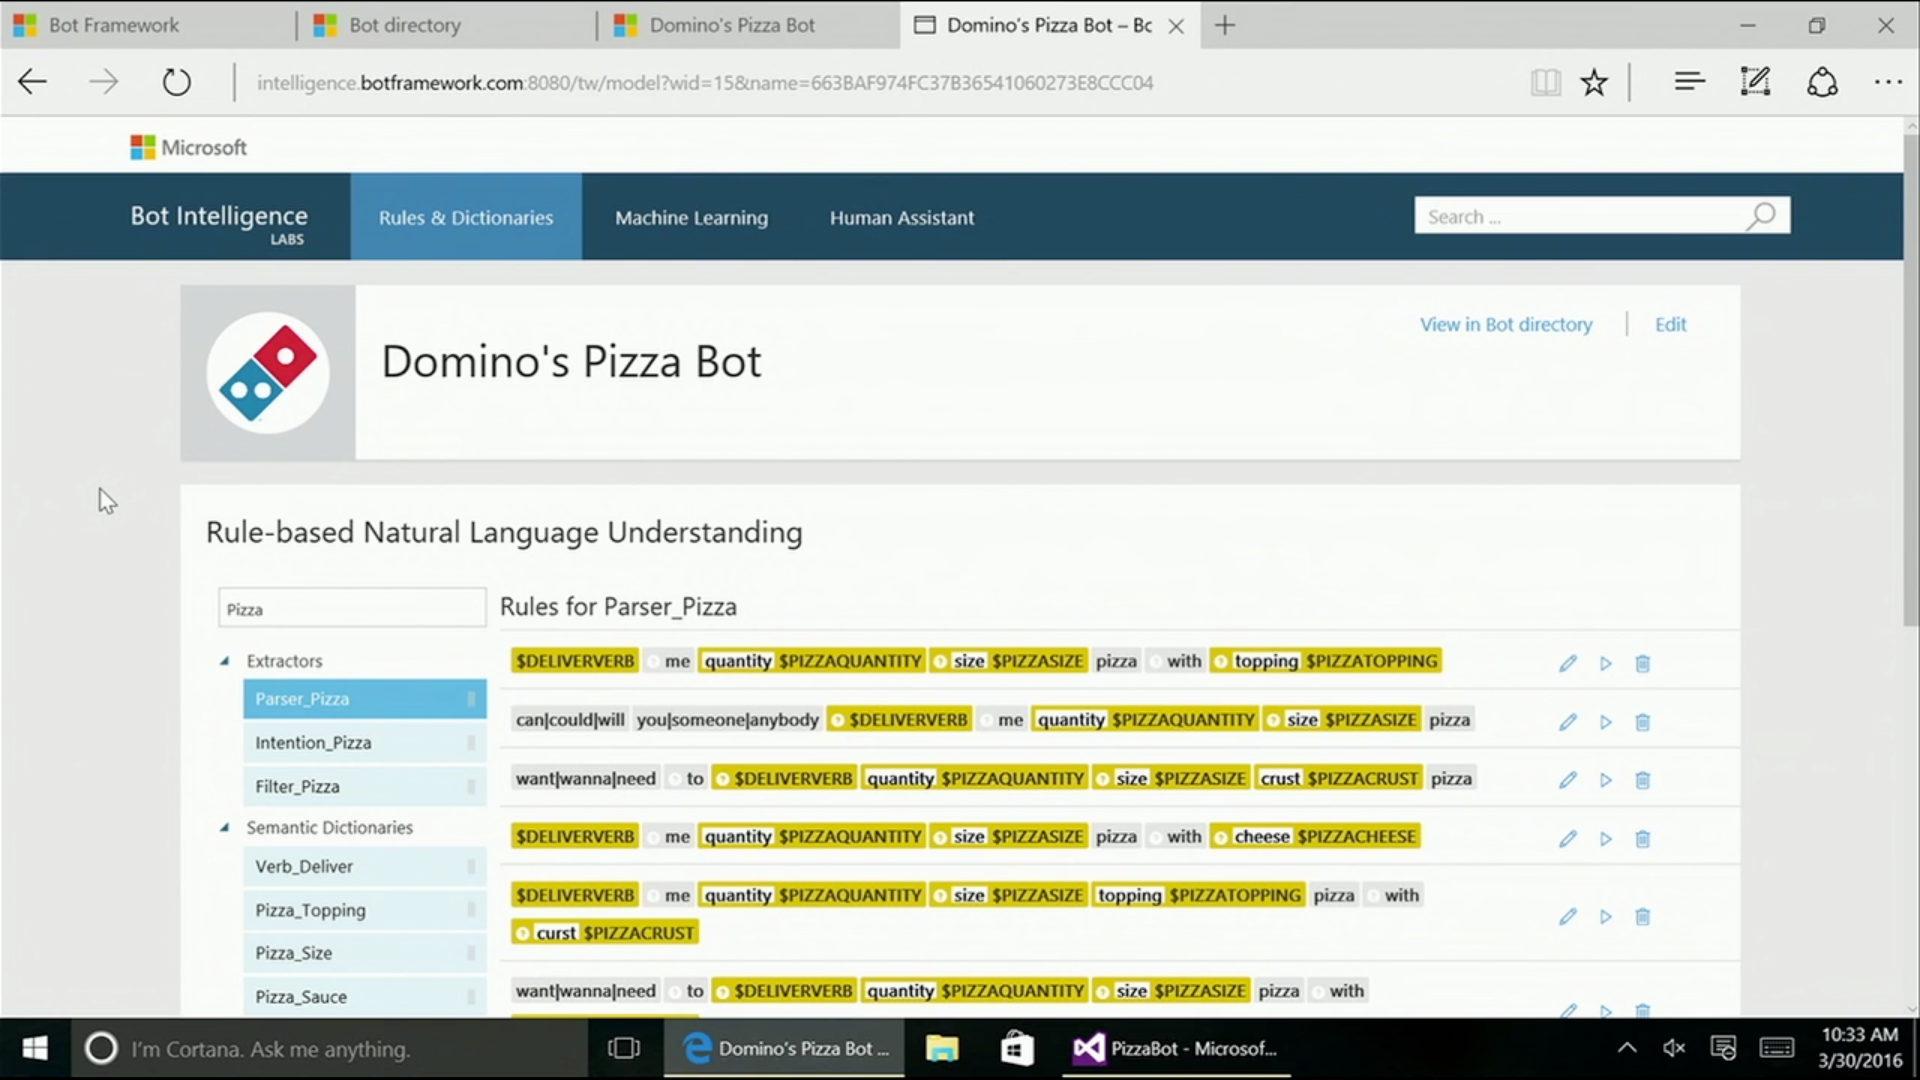1920x1080 pixels.
Task: Open the browser More actions menu
Action: [x=1887, y=82]
